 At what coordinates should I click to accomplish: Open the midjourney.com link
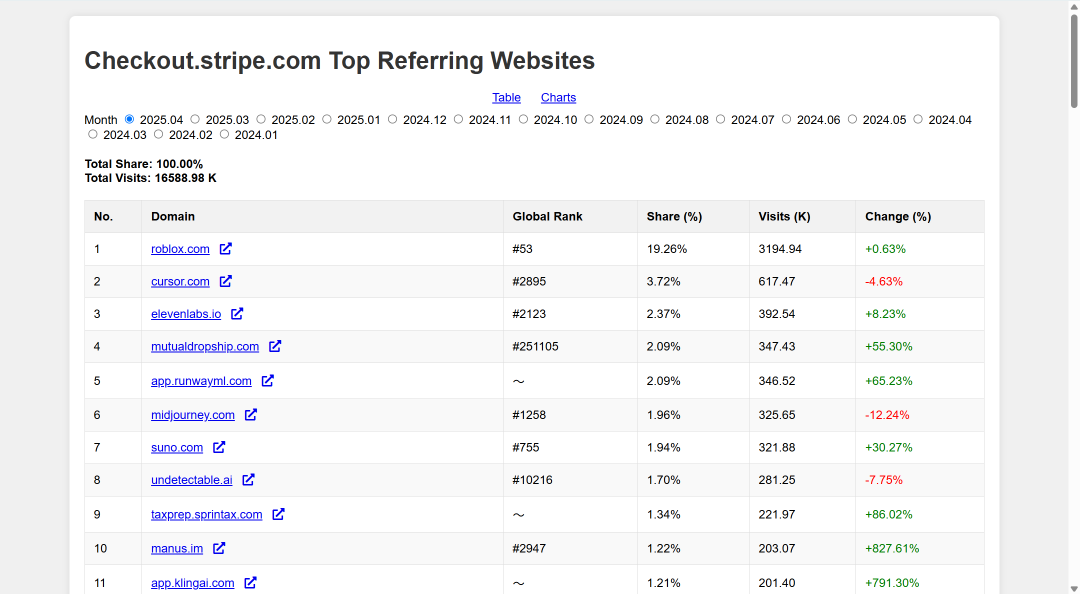(193, 415)
